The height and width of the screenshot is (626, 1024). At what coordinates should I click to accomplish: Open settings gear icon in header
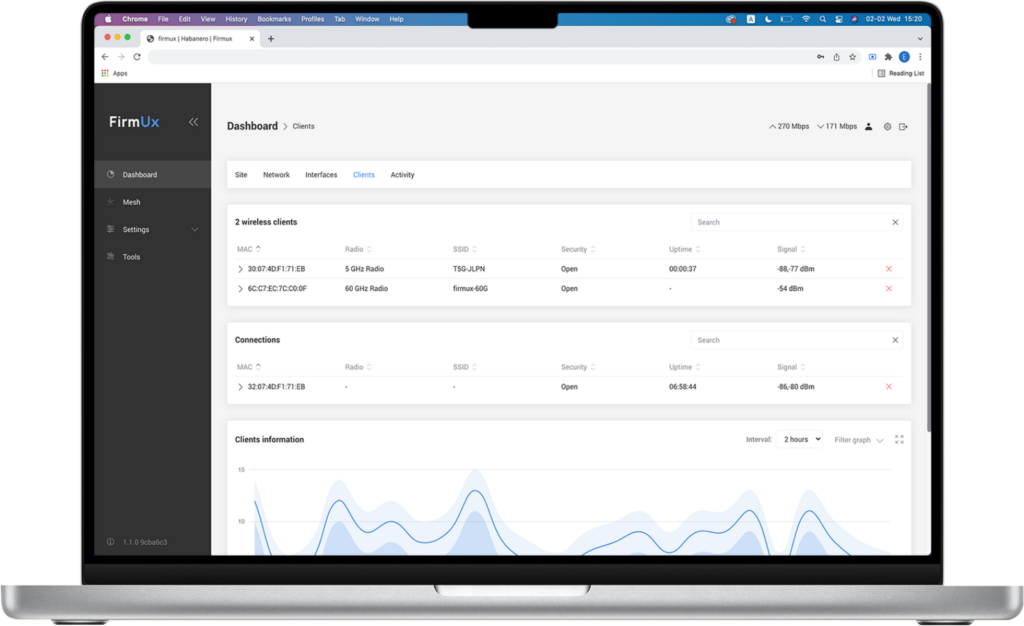pos(887,127)
